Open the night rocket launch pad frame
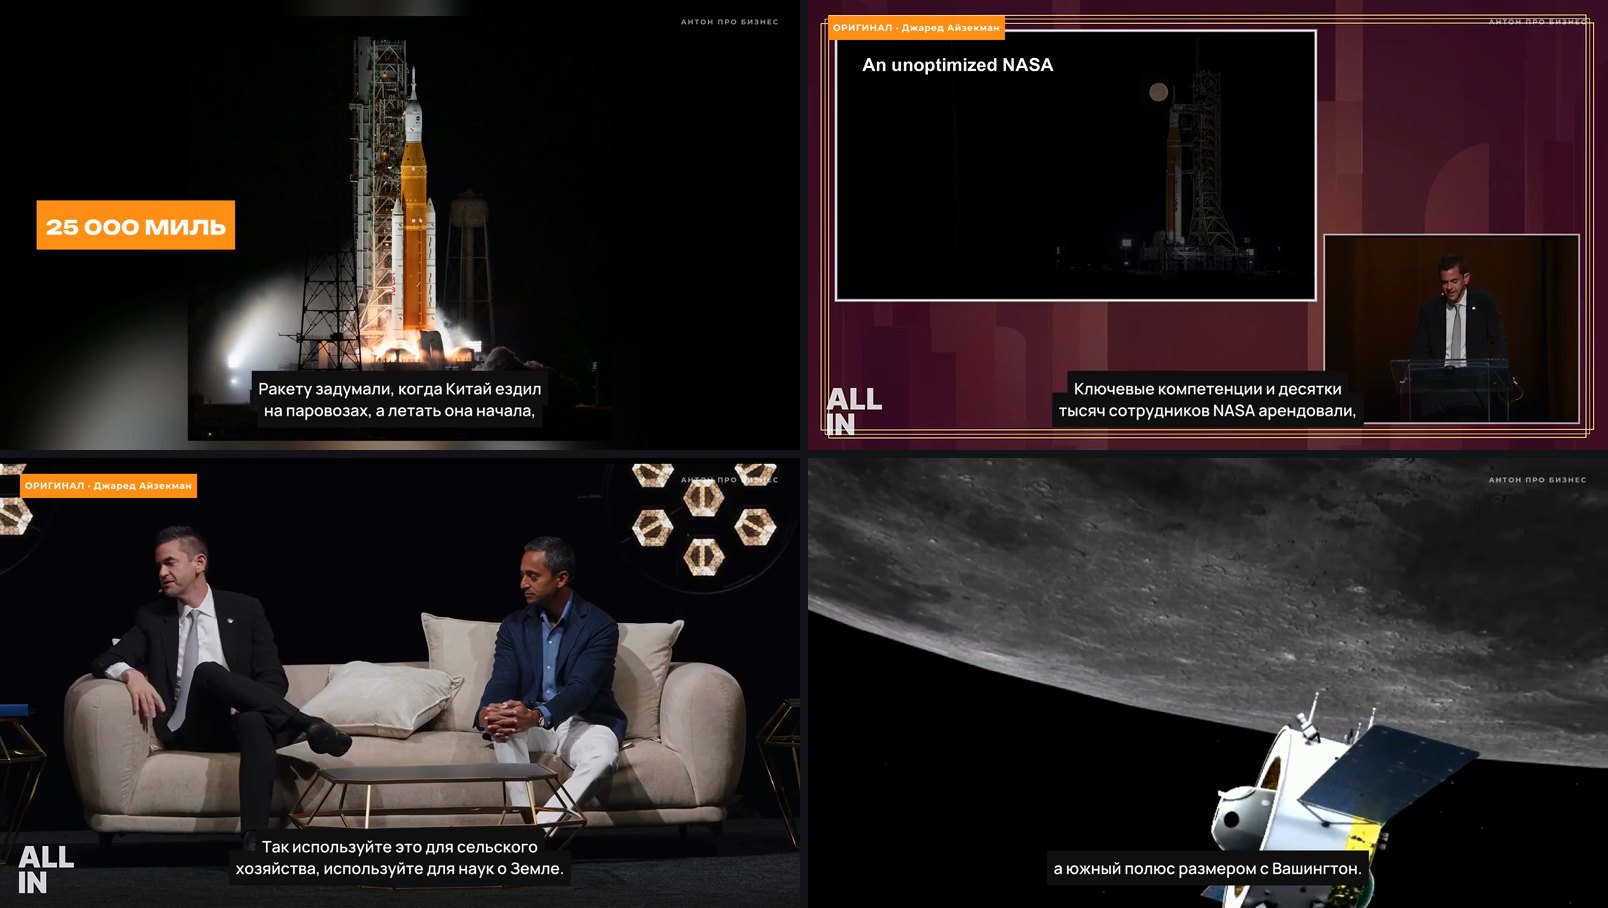The image size is (1608, 908). coord(400,225)
